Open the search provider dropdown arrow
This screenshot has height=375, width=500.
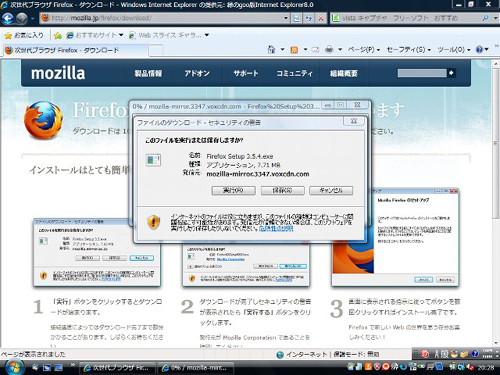495,18
